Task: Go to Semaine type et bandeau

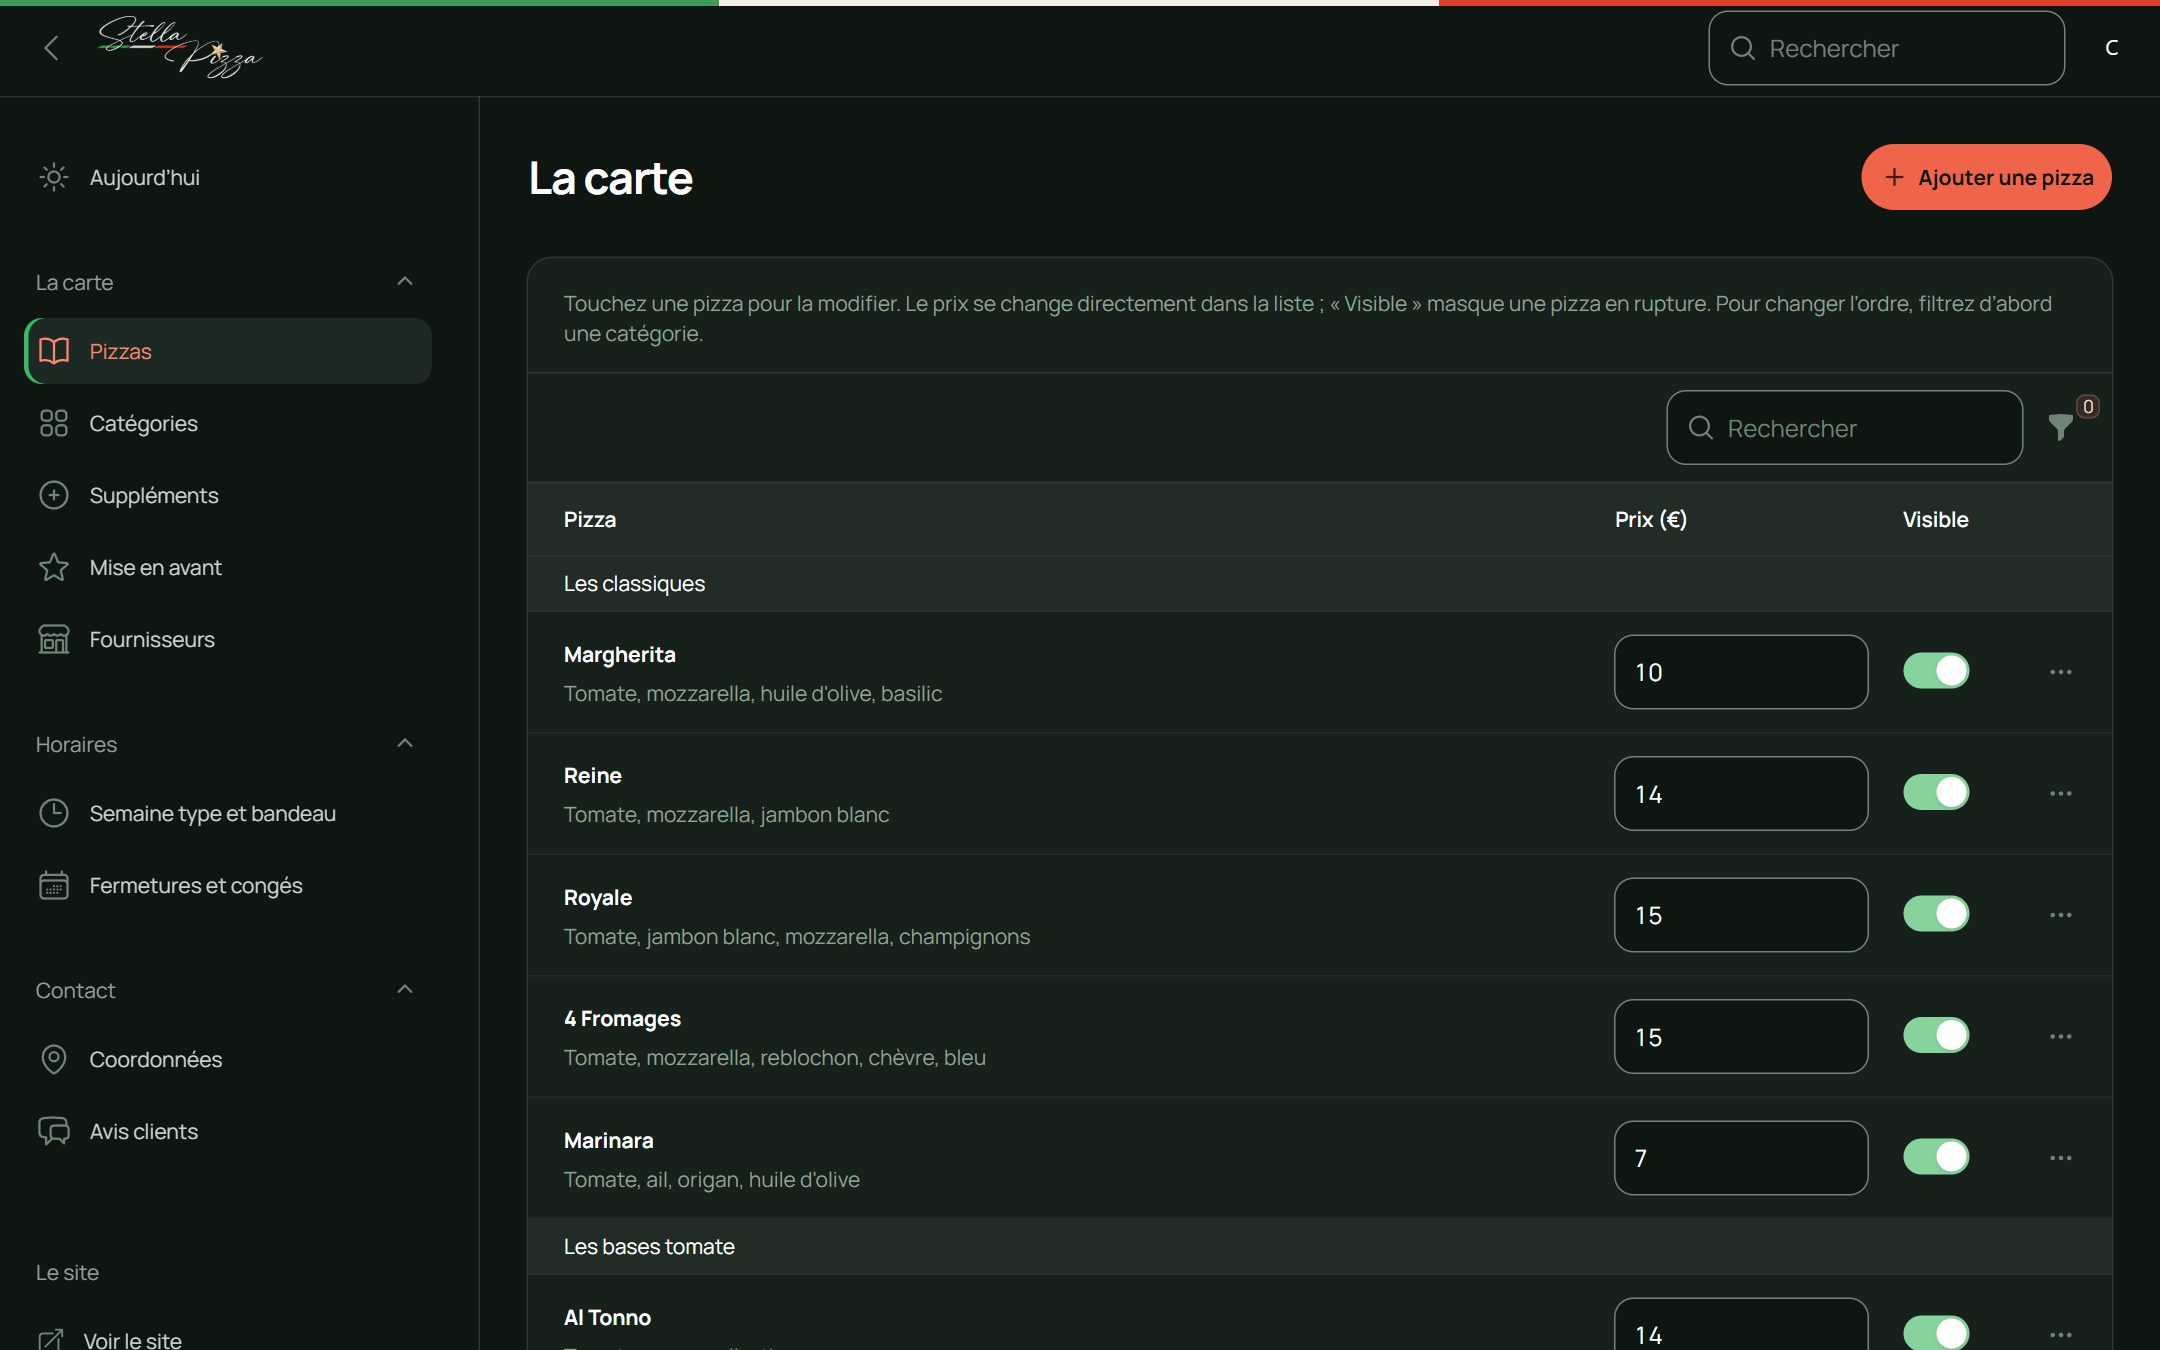Action: coord(228,813)
